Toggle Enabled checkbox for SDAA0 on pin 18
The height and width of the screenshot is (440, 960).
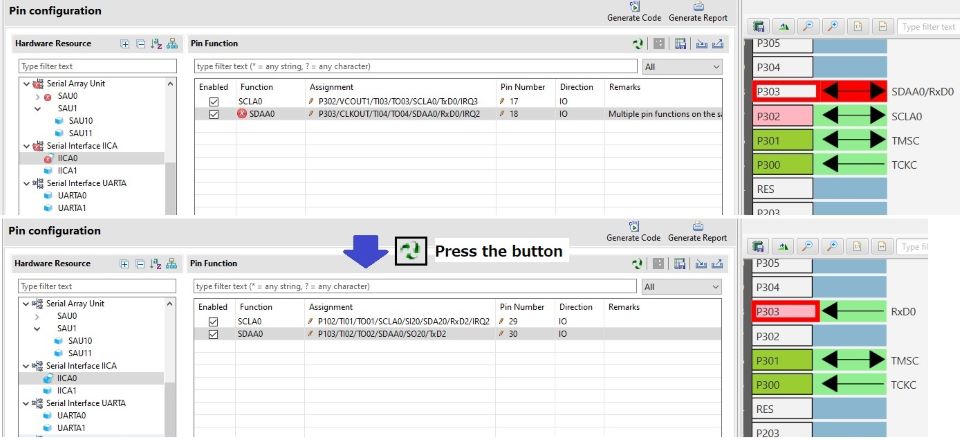213,115
